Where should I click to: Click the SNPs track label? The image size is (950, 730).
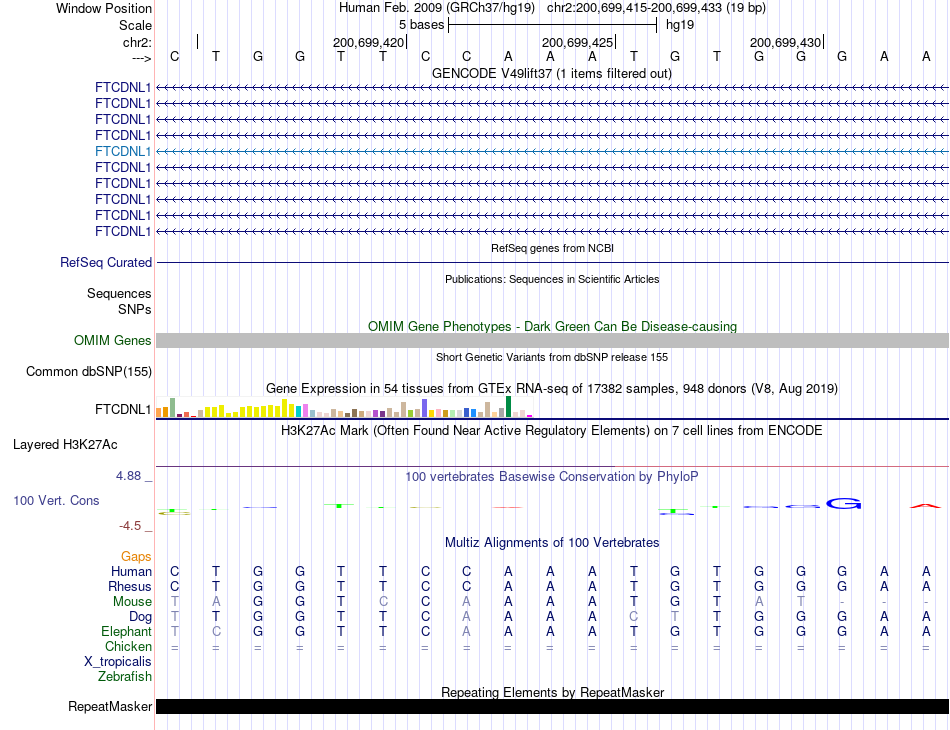[x=135, y=309]
